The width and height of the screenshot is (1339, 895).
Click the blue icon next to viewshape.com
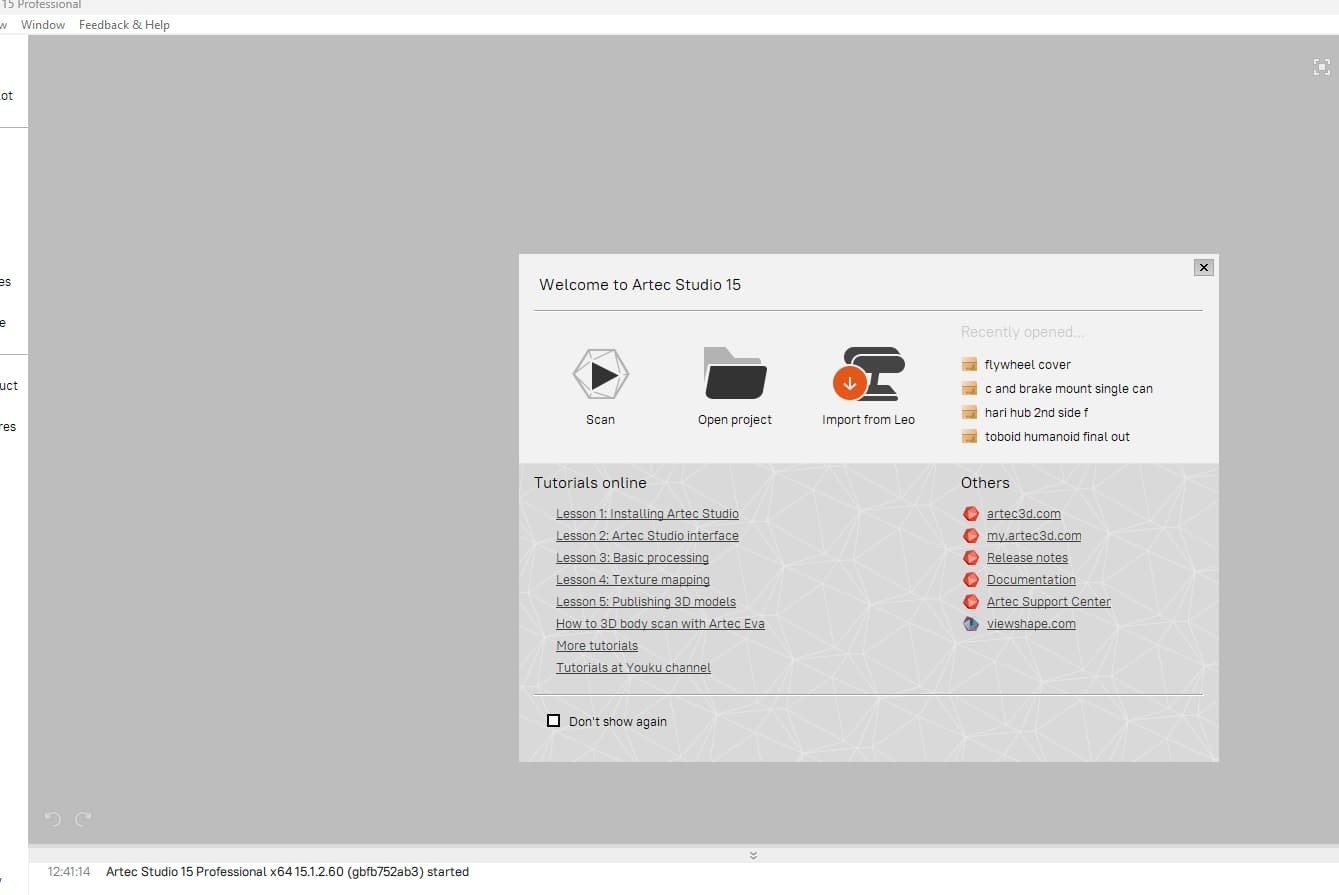click(x=970, y=624)
